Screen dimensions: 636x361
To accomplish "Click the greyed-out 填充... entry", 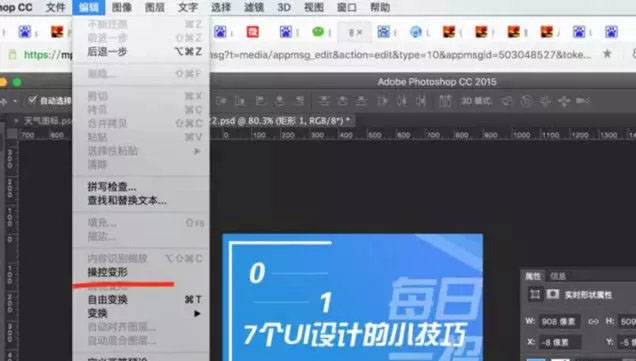I will (x=141, y=222).
